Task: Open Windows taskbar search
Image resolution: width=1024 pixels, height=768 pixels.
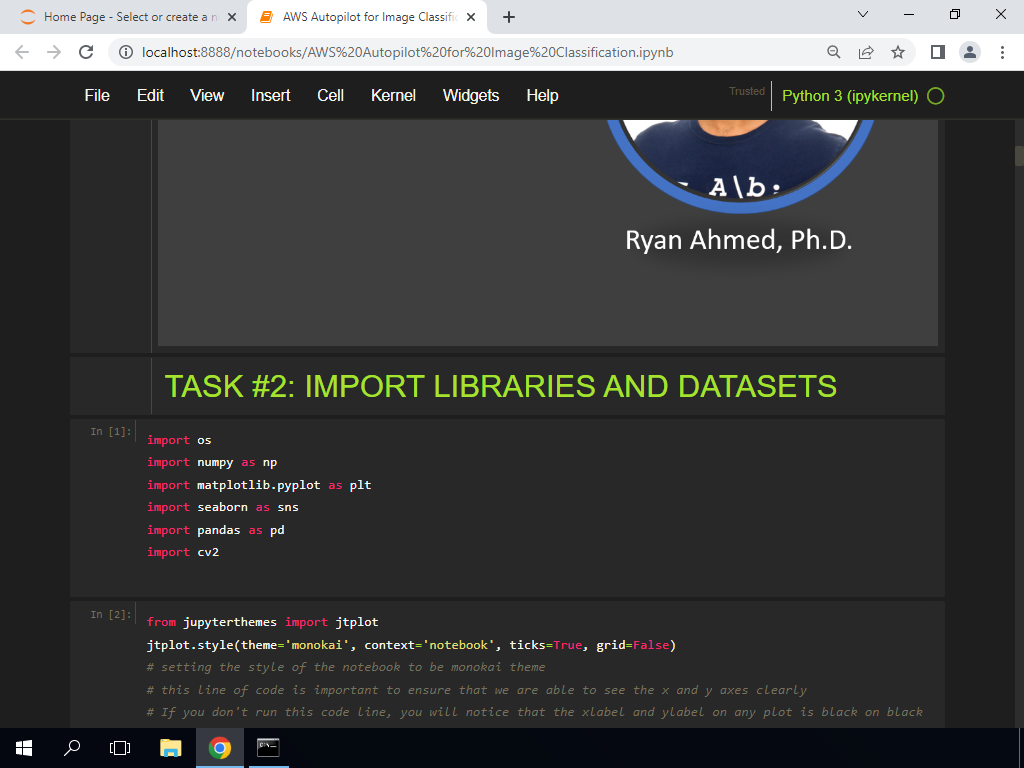Action: 72,748
